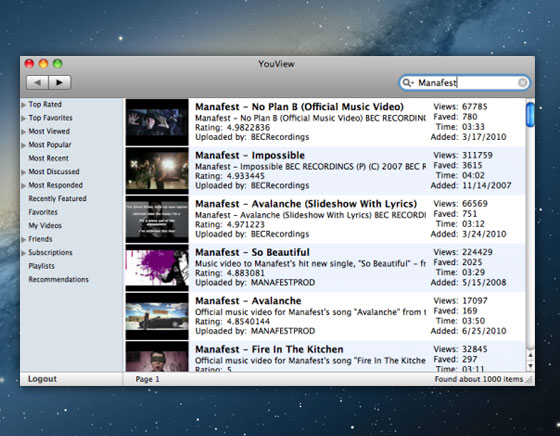Open No Plan B video thumbnail
560x436 pixels.
pos(157,122)
